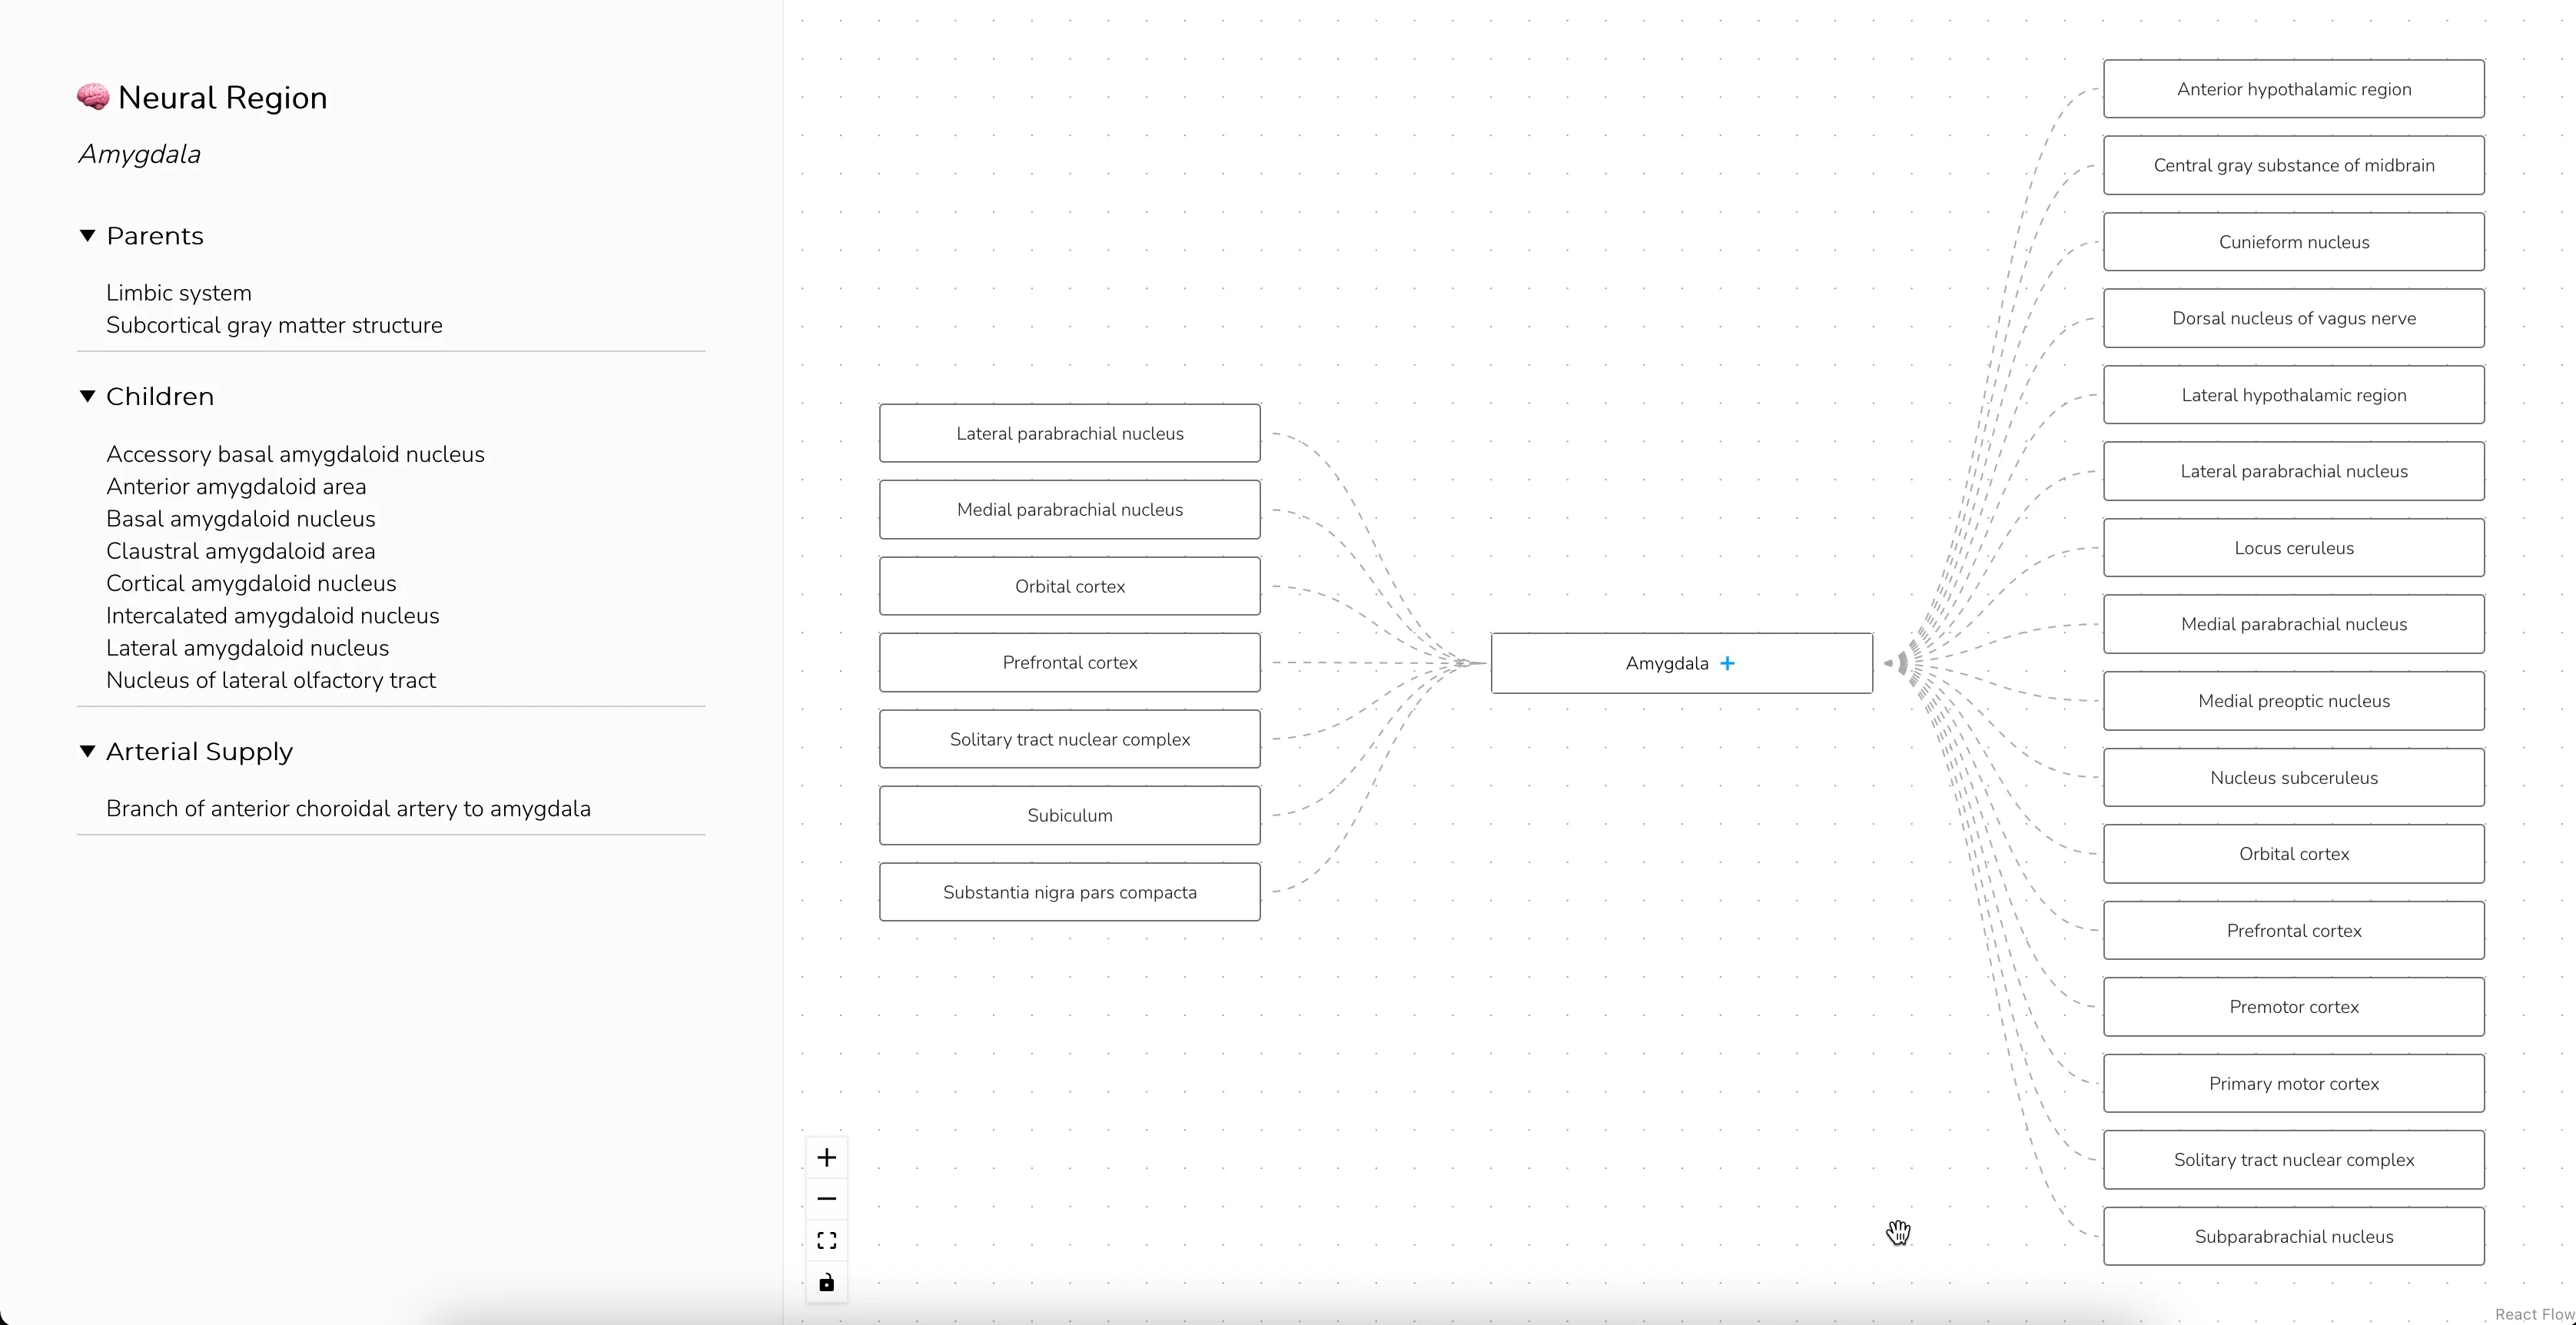Screen dimensions: 2576x1325
Task: Click the zoom in plus control
Action: [x=826, y=1157]
